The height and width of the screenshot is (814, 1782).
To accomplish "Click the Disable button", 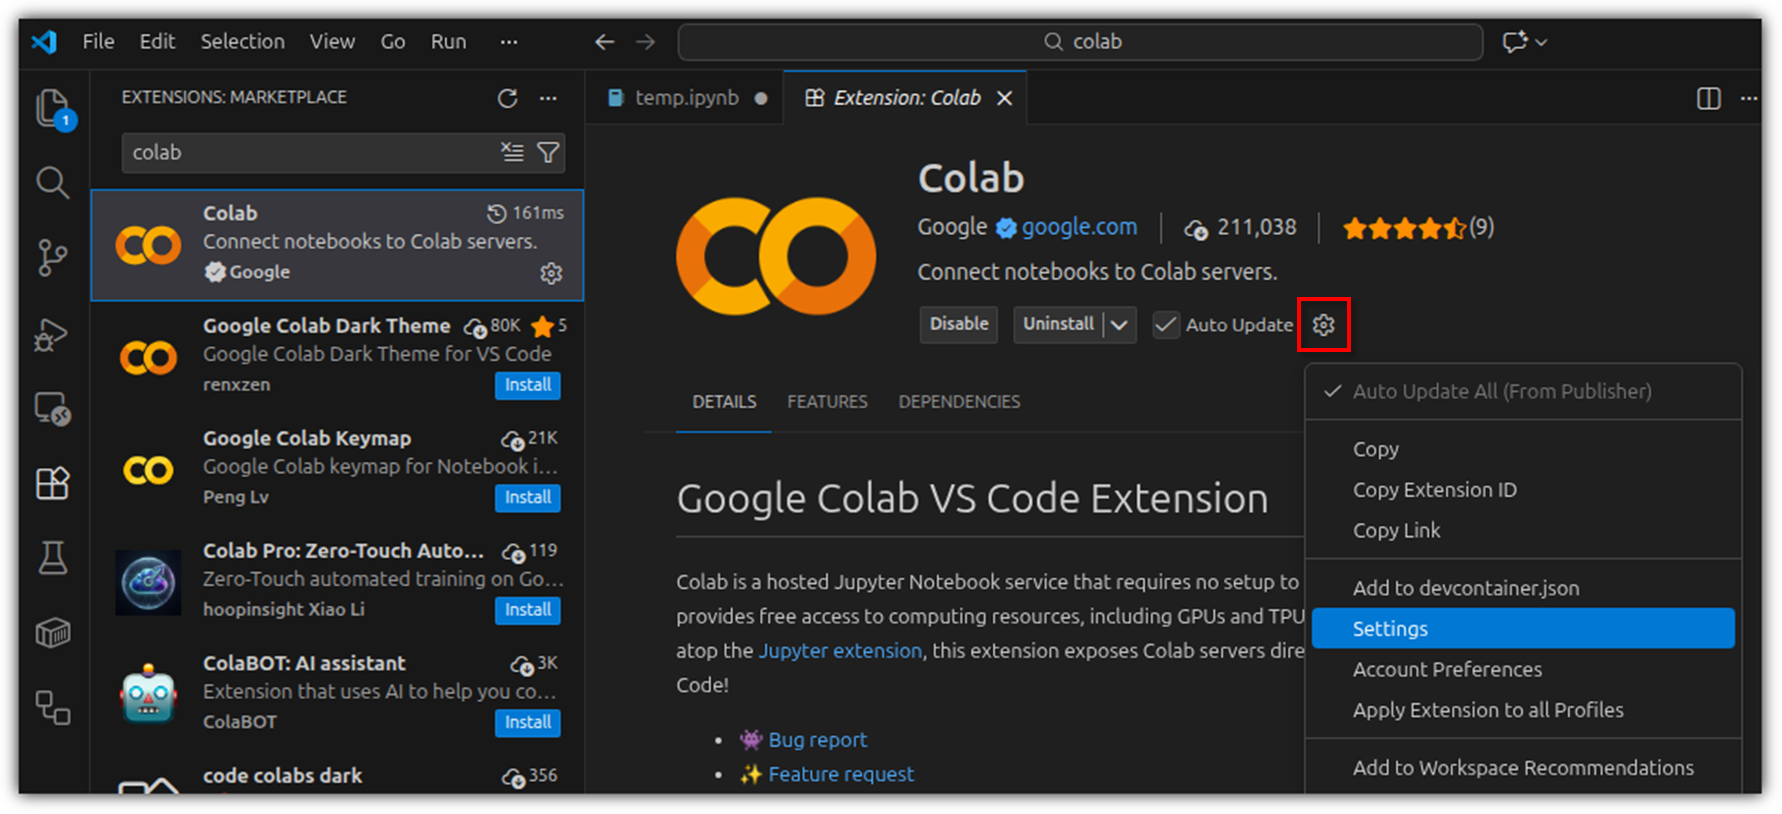I will click(x=959, y=325).
